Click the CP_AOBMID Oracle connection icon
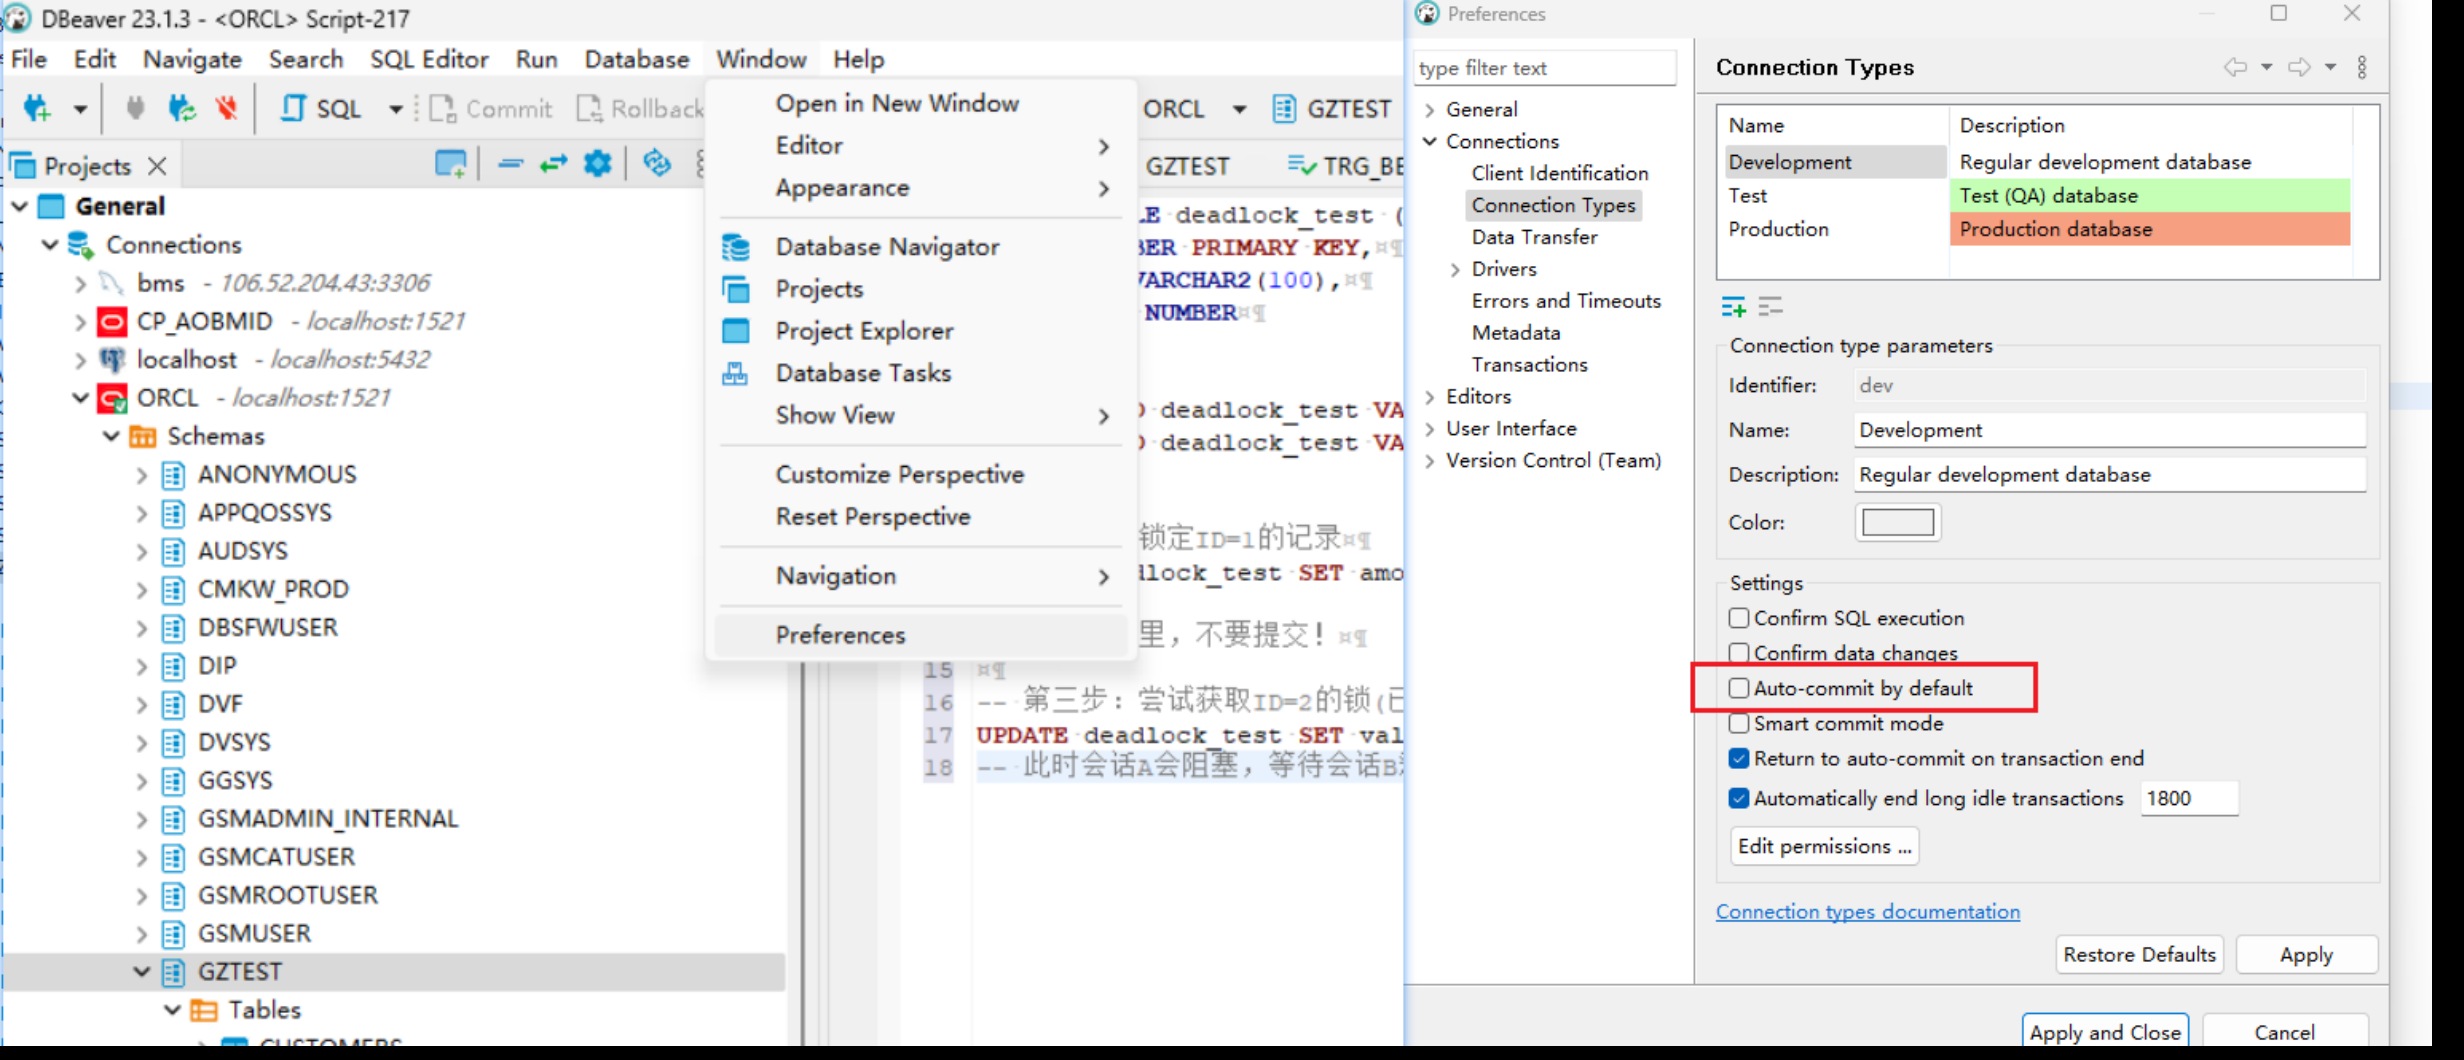This screenshot has height=1060, width=2464. (112, 322)
